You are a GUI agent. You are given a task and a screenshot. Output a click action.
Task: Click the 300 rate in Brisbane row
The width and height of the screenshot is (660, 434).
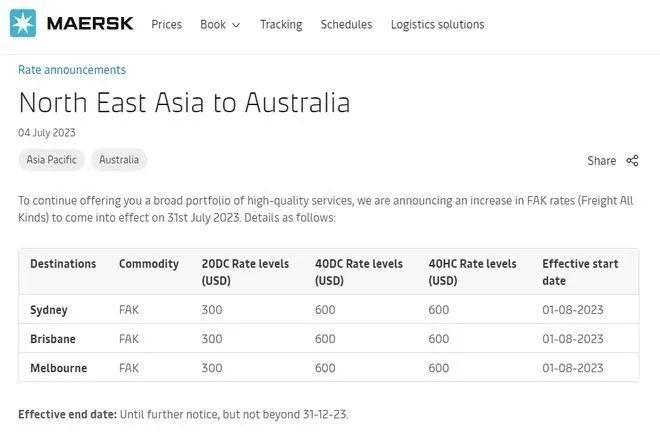click(212, 339)
